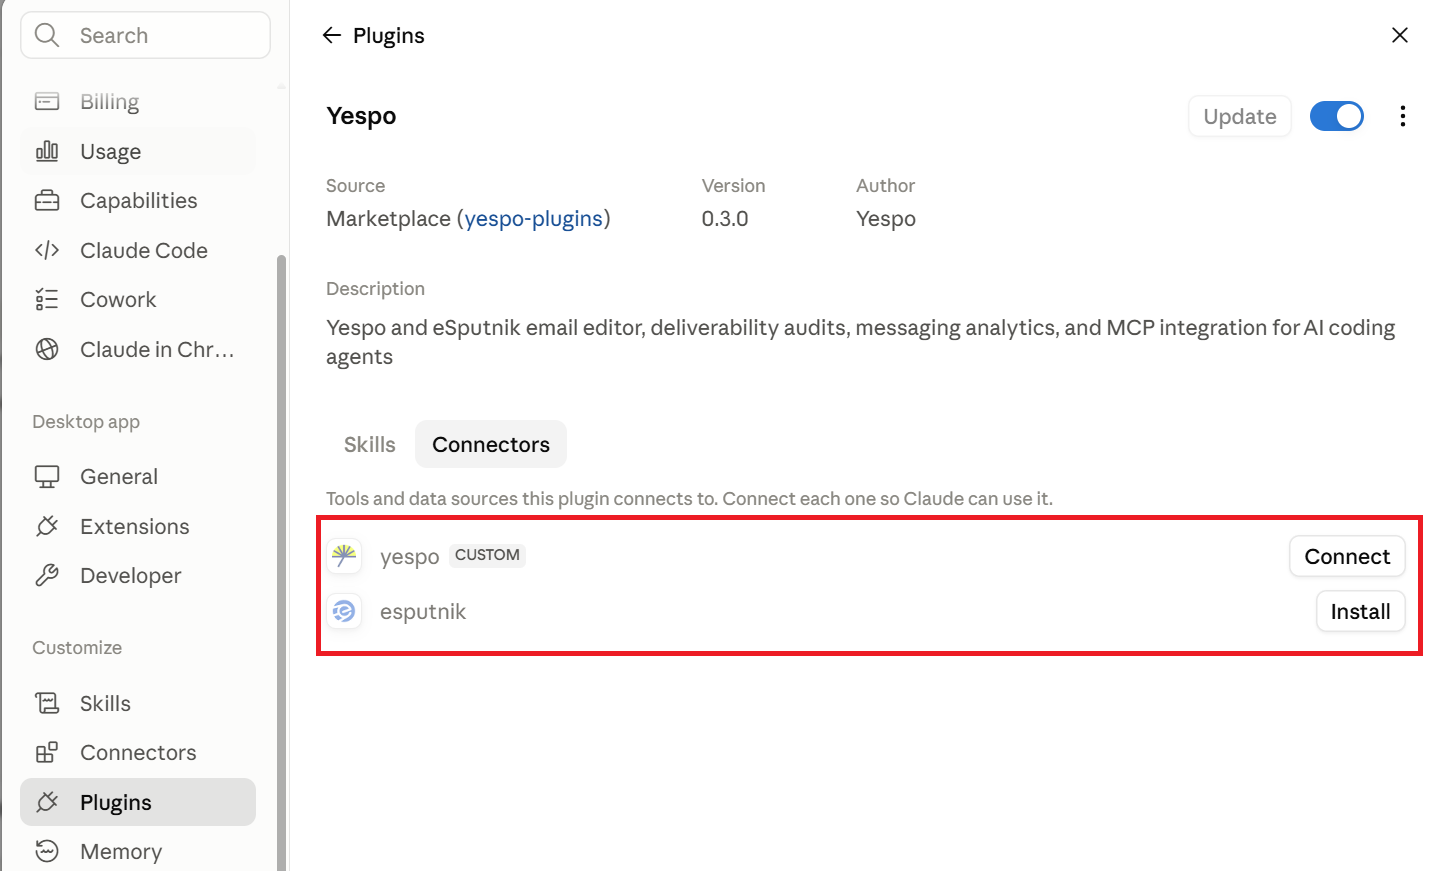Click the Claude Code brackets icon
Viewport: 1438px width, 871px height.
(47, 250)
